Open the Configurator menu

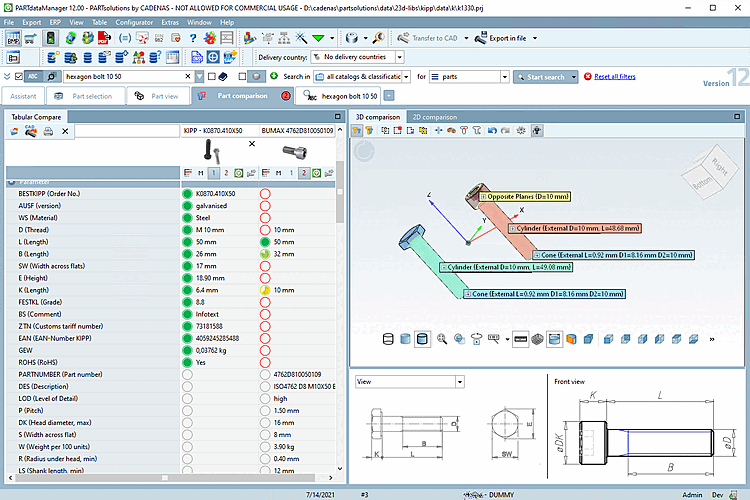(134, 22)
